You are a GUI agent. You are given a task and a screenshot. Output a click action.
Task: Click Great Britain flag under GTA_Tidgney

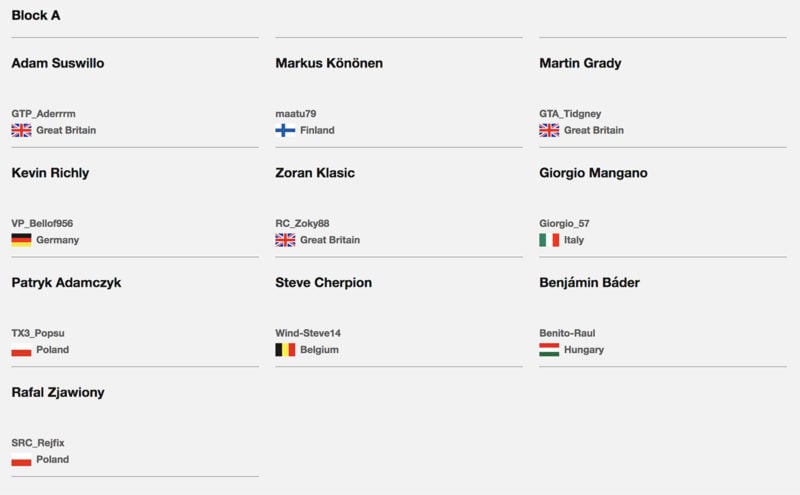tap(549, 130)
